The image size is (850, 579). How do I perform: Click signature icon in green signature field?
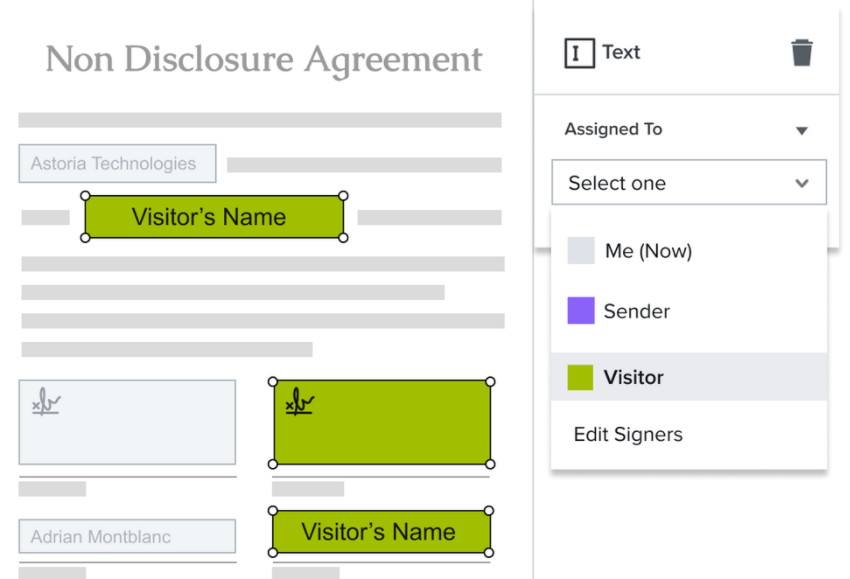tap(299, 403)
